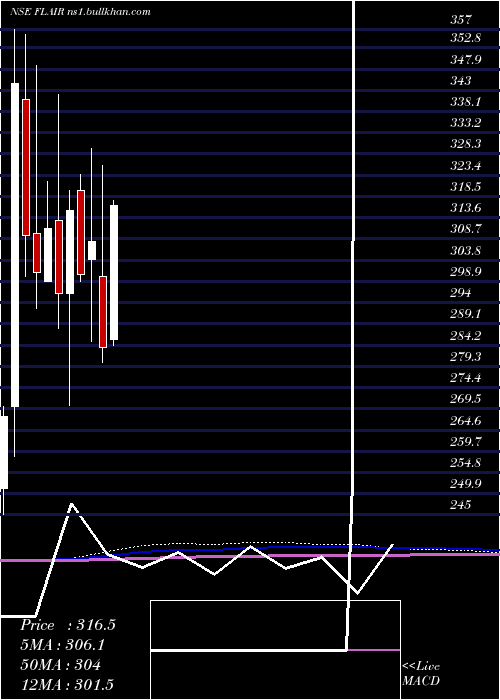Screen dimensions: 500x700
Task: Click the 289.1 price axis label
Action: pos(465,314)
